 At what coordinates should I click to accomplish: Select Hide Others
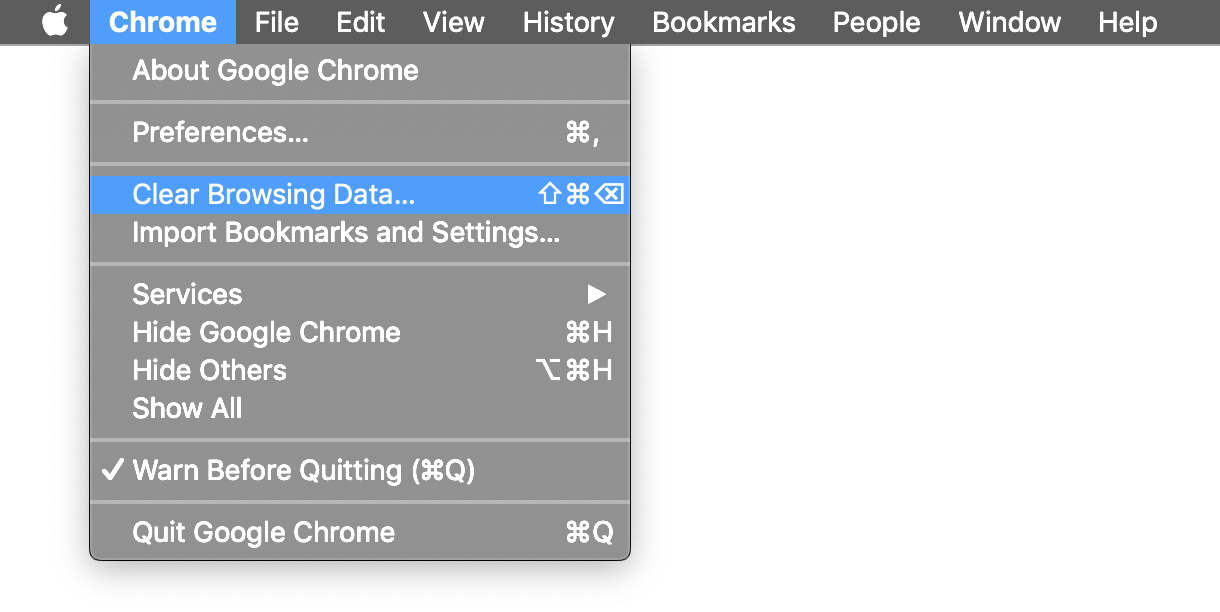[x=209, y=370]
